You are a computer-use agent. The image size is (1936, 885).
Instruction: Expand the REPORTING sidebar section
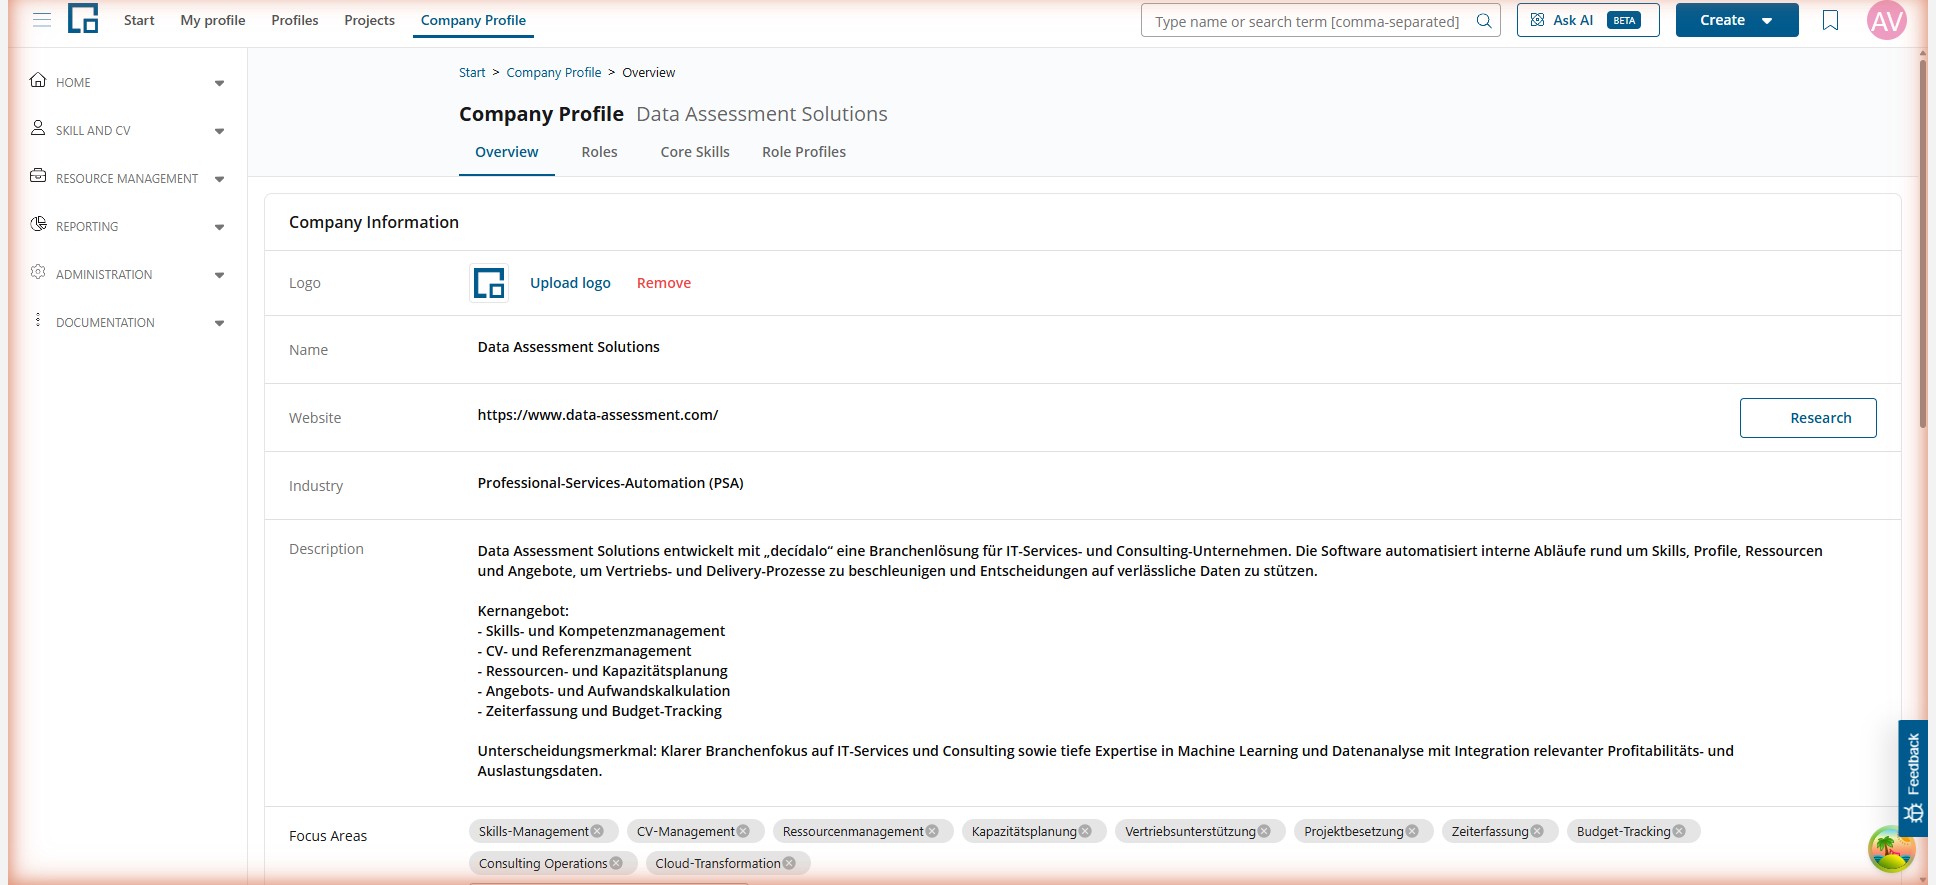tap(219, 227)
